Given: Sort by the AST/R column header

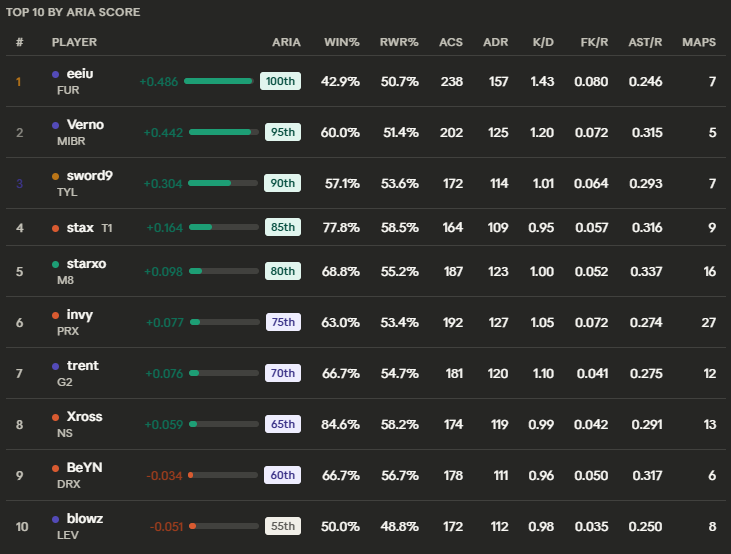Looking at the screenshot, I should point(645,42).
